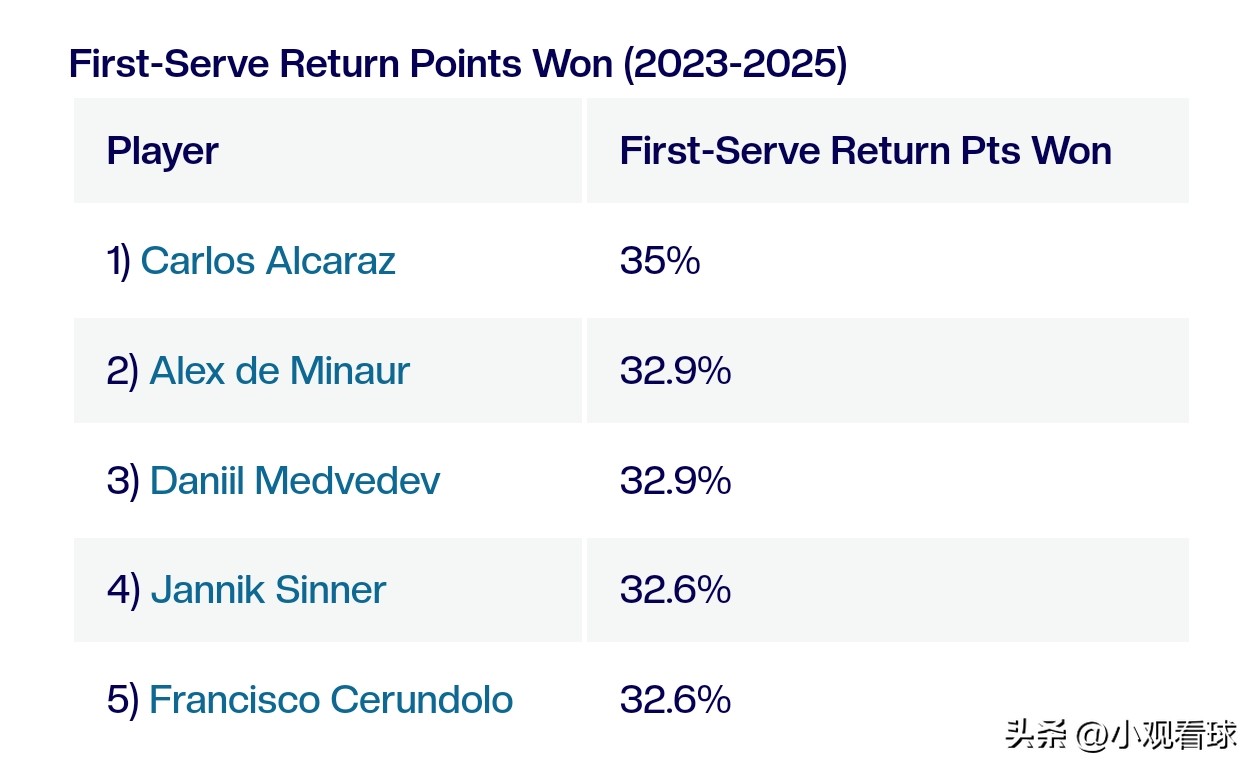Open the Carlos Alcaraz player link
This screenshot has height=773, width=1260.
[x=268, y=261]
